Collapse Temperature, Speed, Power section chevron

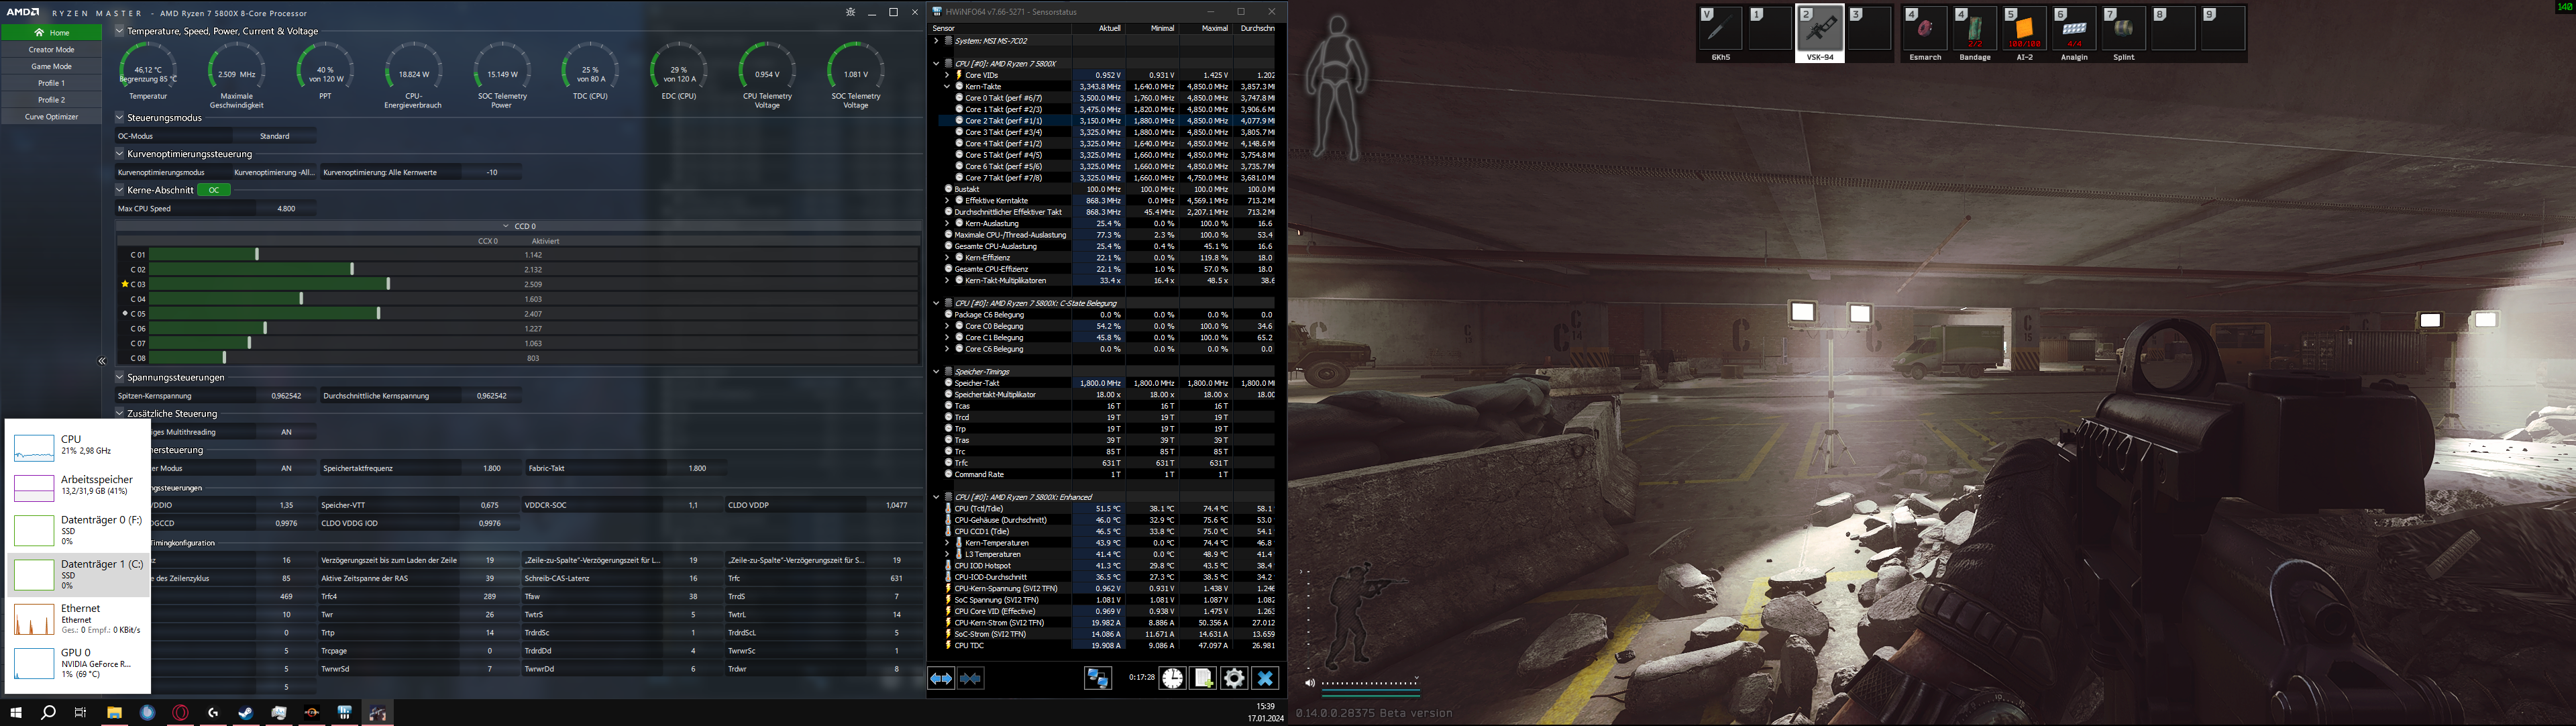tap(120, 31)
